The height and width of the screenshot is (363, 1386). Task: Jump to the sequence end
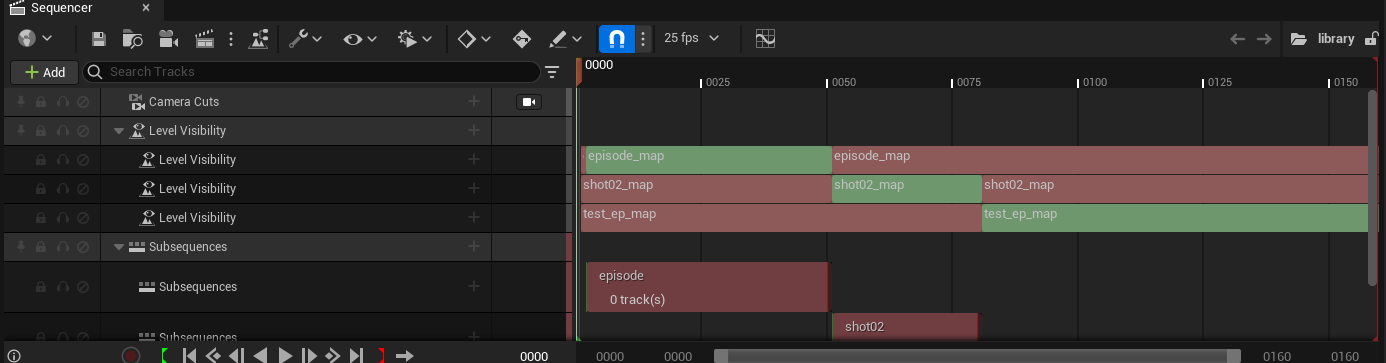357,355
